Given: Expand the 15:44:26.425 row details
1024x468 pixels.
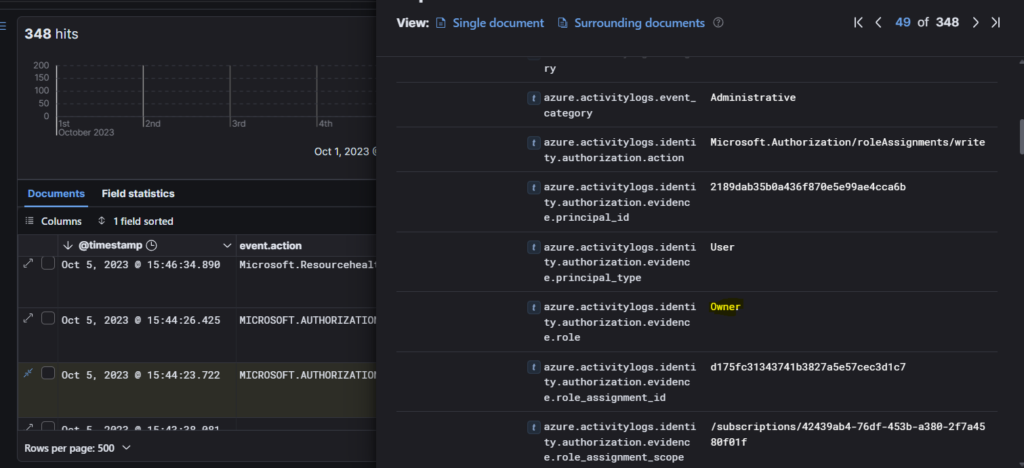Looking at the screenshot, I should pos(29,319).
